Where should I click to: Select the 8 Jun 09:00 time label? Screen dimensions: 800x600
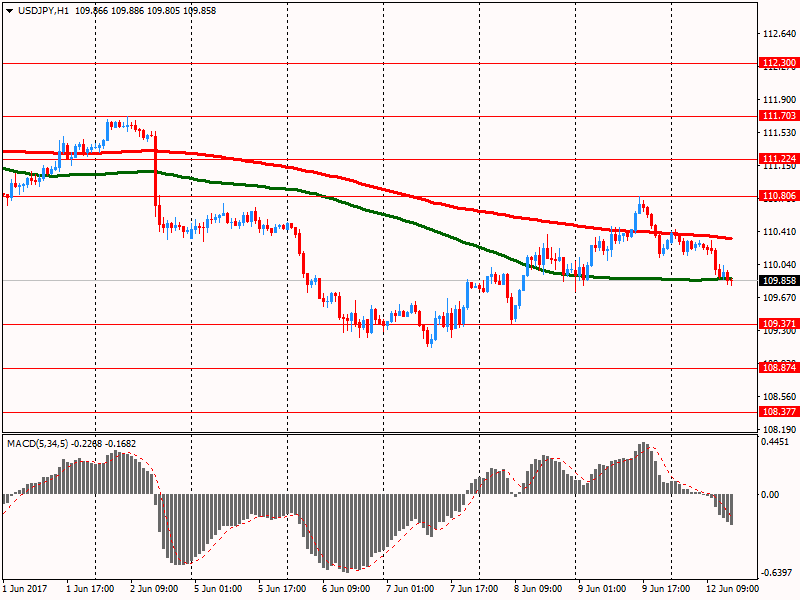click(538, 589)
